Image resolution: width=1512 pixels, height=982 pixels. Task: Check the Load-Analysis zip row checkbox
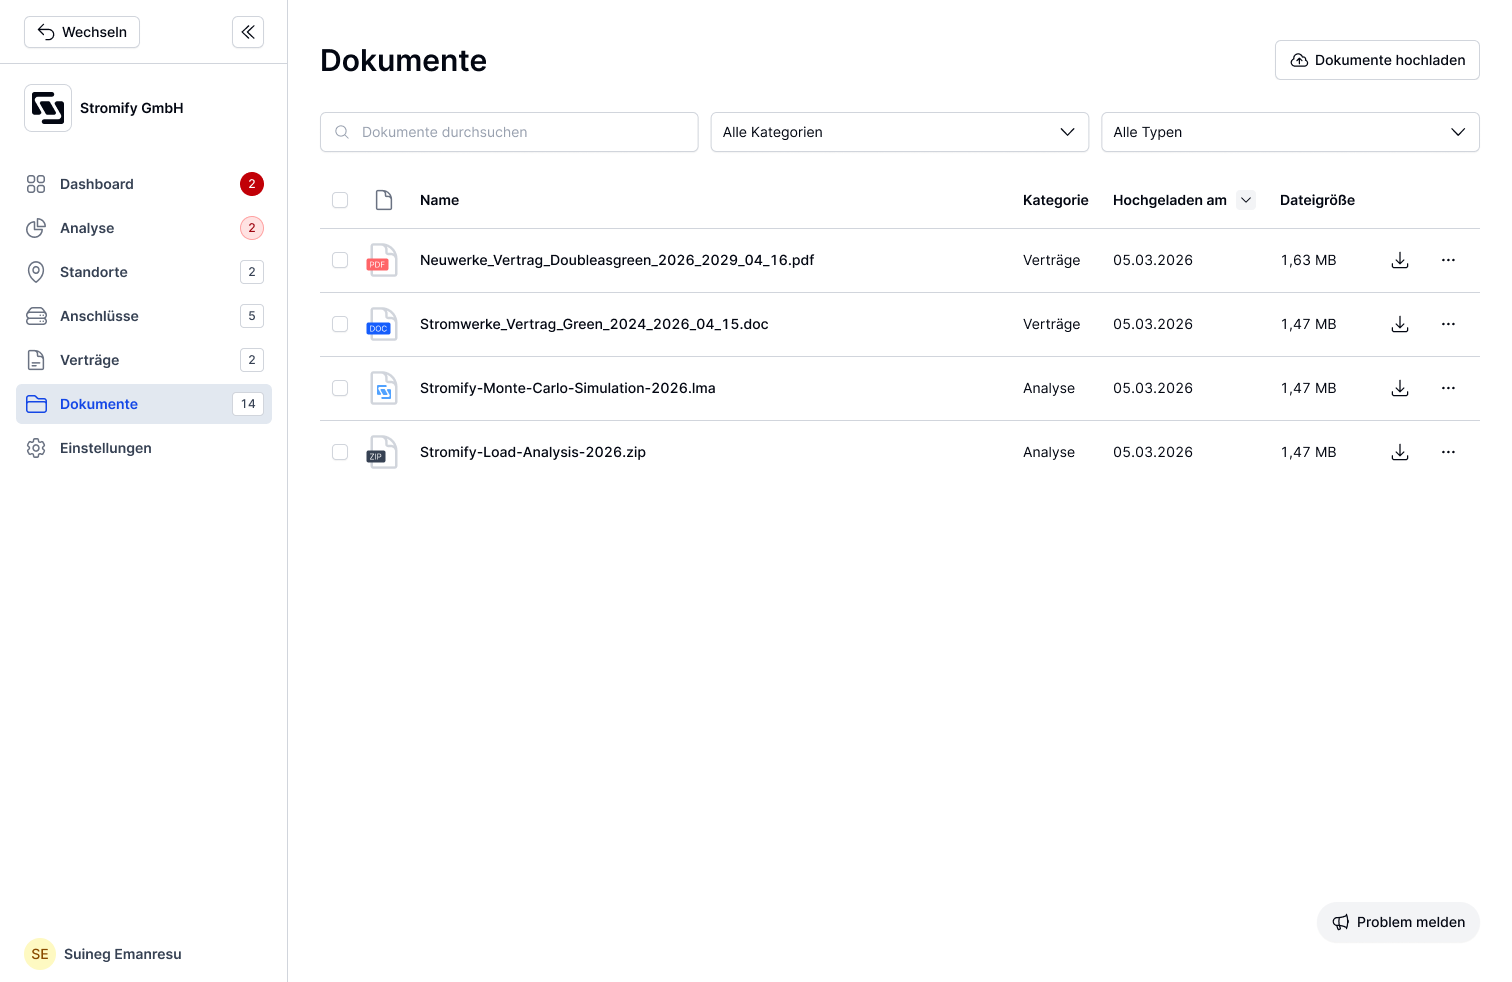click(x=340, y=452)
